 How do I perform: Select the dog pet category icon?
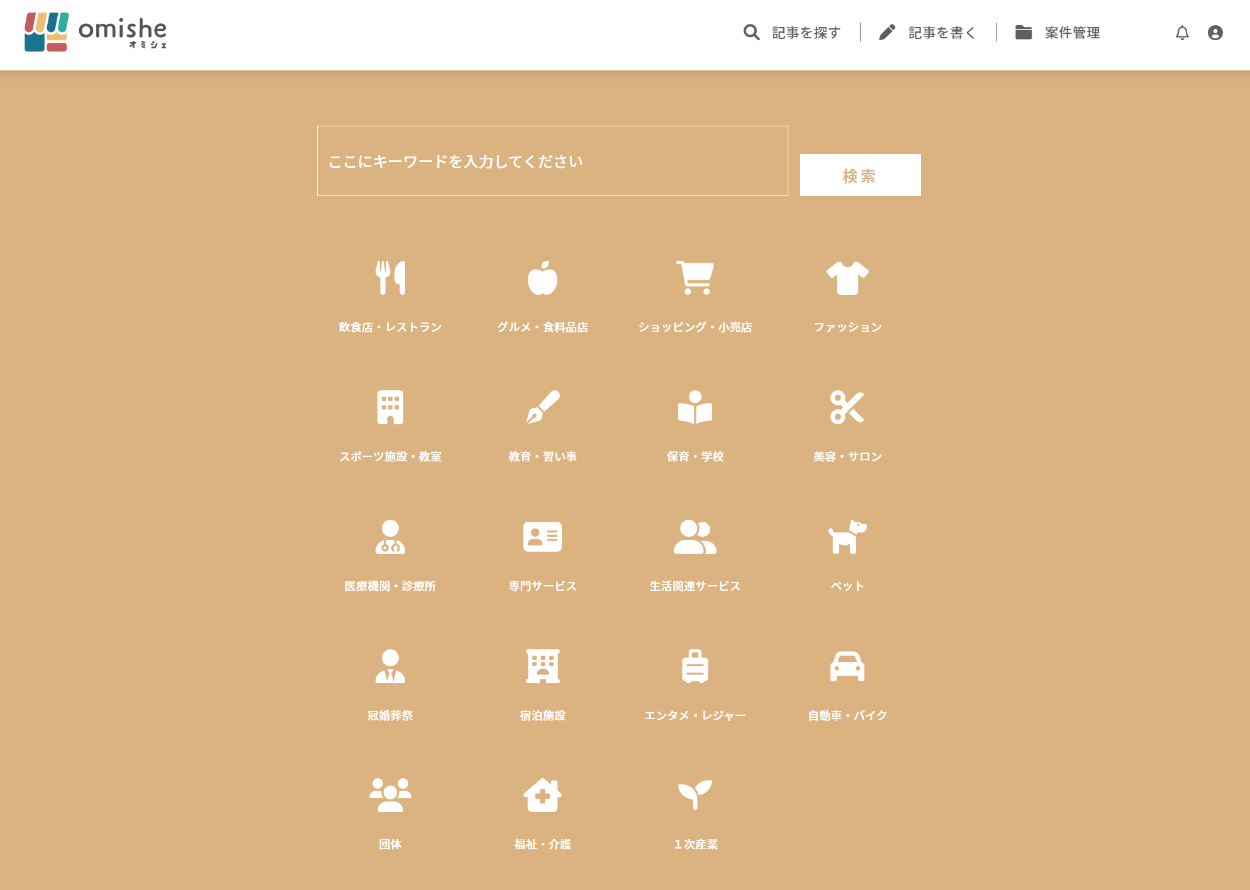(x=847, y=537)
